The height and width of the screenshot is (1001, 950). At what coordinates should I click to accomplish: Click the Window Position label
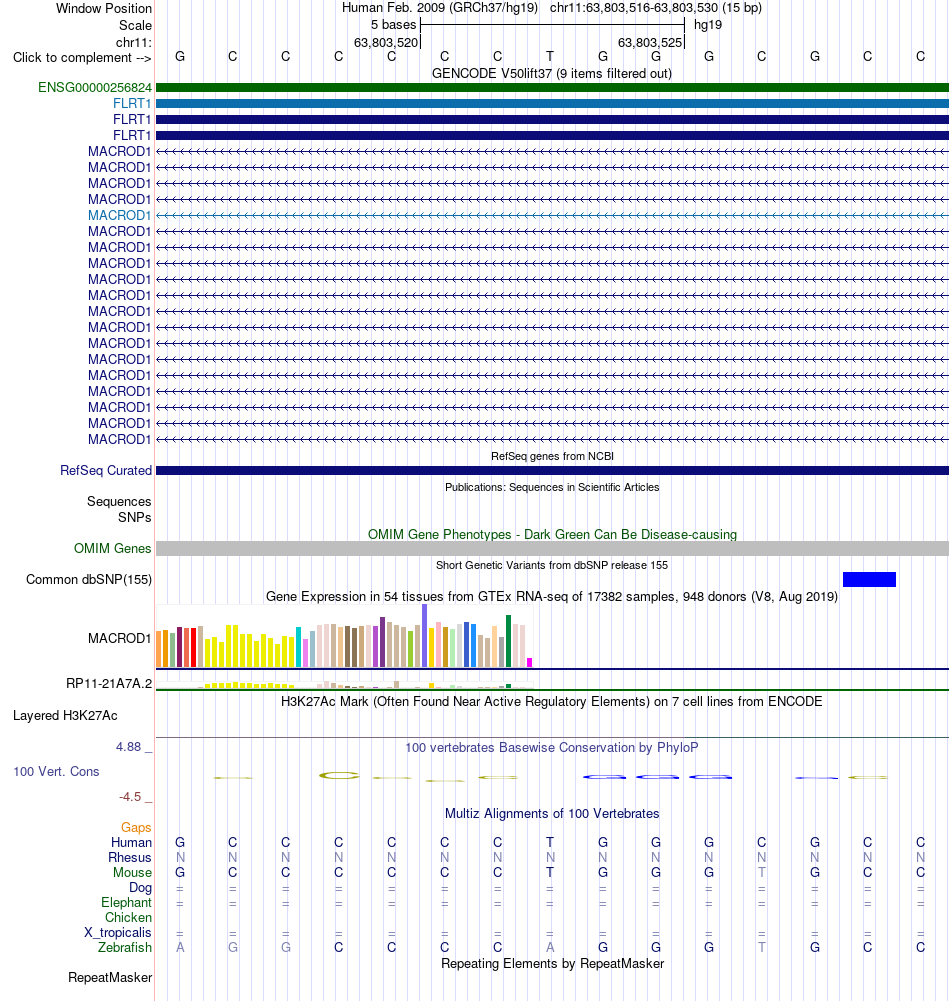(x=104, y=8)
